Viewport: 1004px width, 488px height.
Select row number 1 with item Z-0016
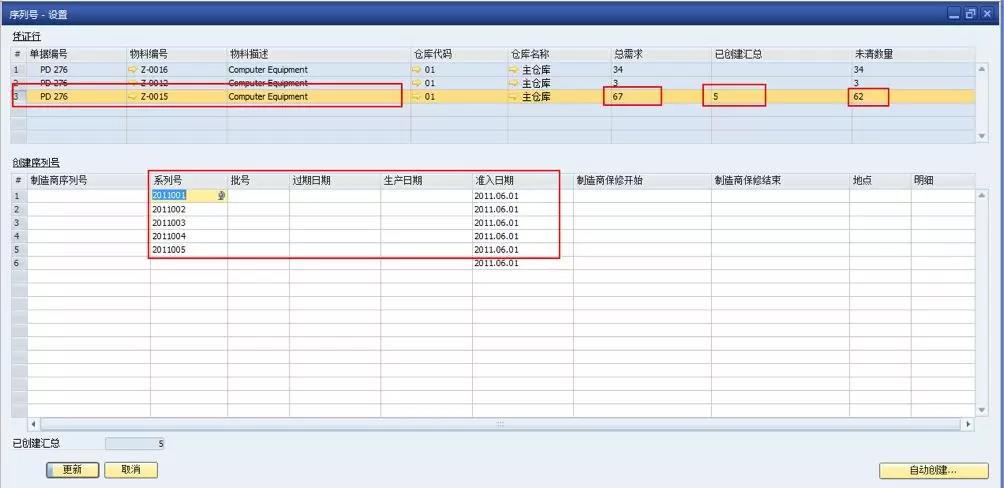tap(16, 70)
